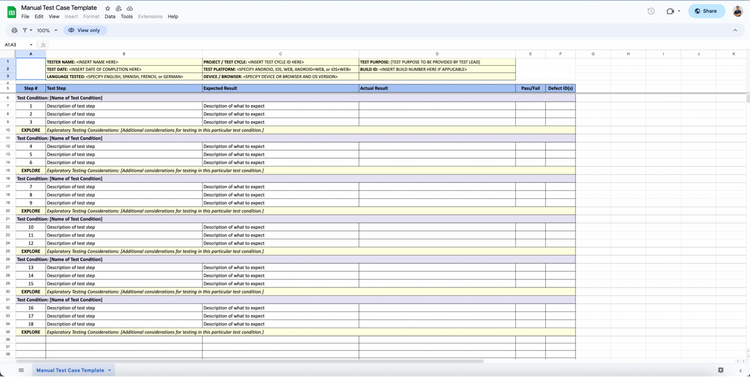The image size is (750, 377).
Task: Click the Actual Result cell for step 13
Action: [437, 267]
